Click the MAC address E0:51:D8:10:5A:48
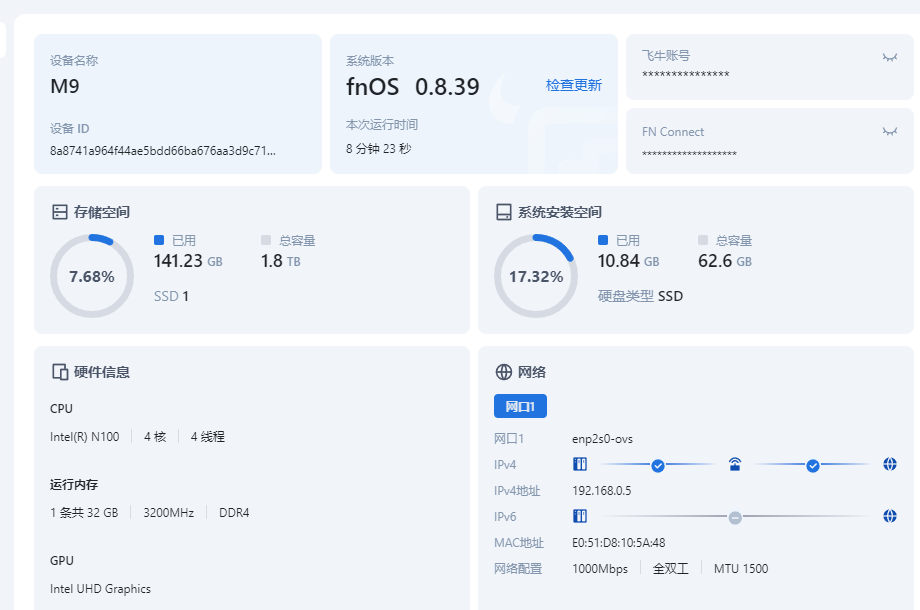This screenshot has height=610, width=920. coord(619,543)
